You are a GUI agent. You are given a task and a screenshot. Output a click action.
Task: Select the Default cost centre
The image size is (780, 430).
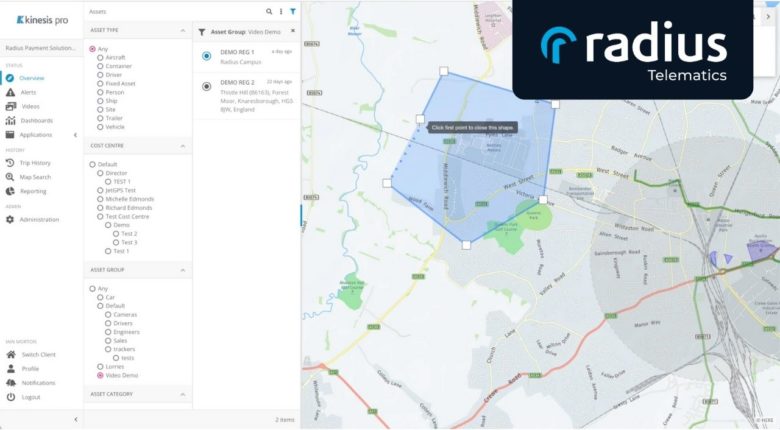point(93,164)
